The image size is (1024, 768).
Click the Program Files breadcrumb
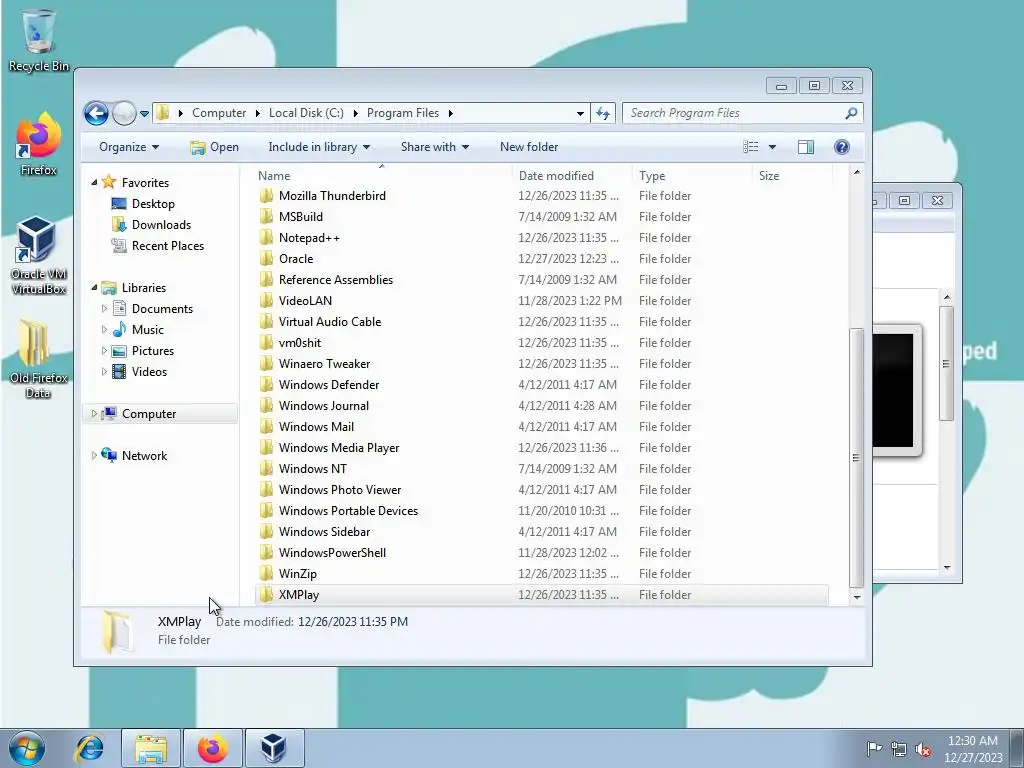point(403,113)
